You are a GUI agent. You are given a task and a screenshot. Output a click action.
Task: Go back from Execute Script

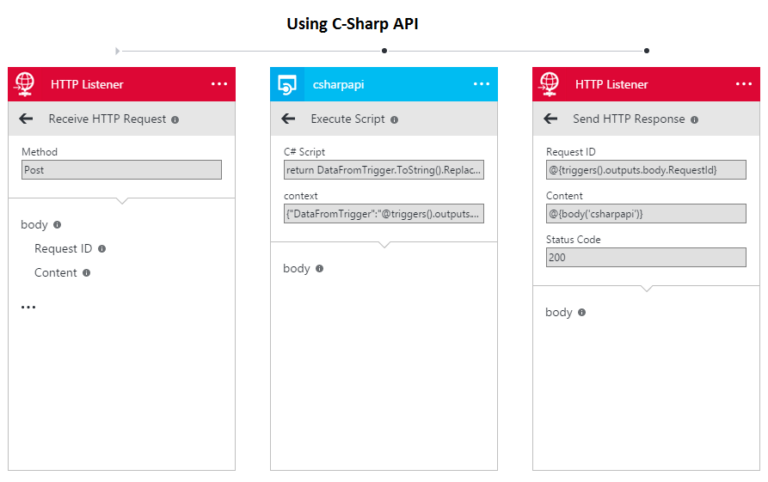coord(288,119)
